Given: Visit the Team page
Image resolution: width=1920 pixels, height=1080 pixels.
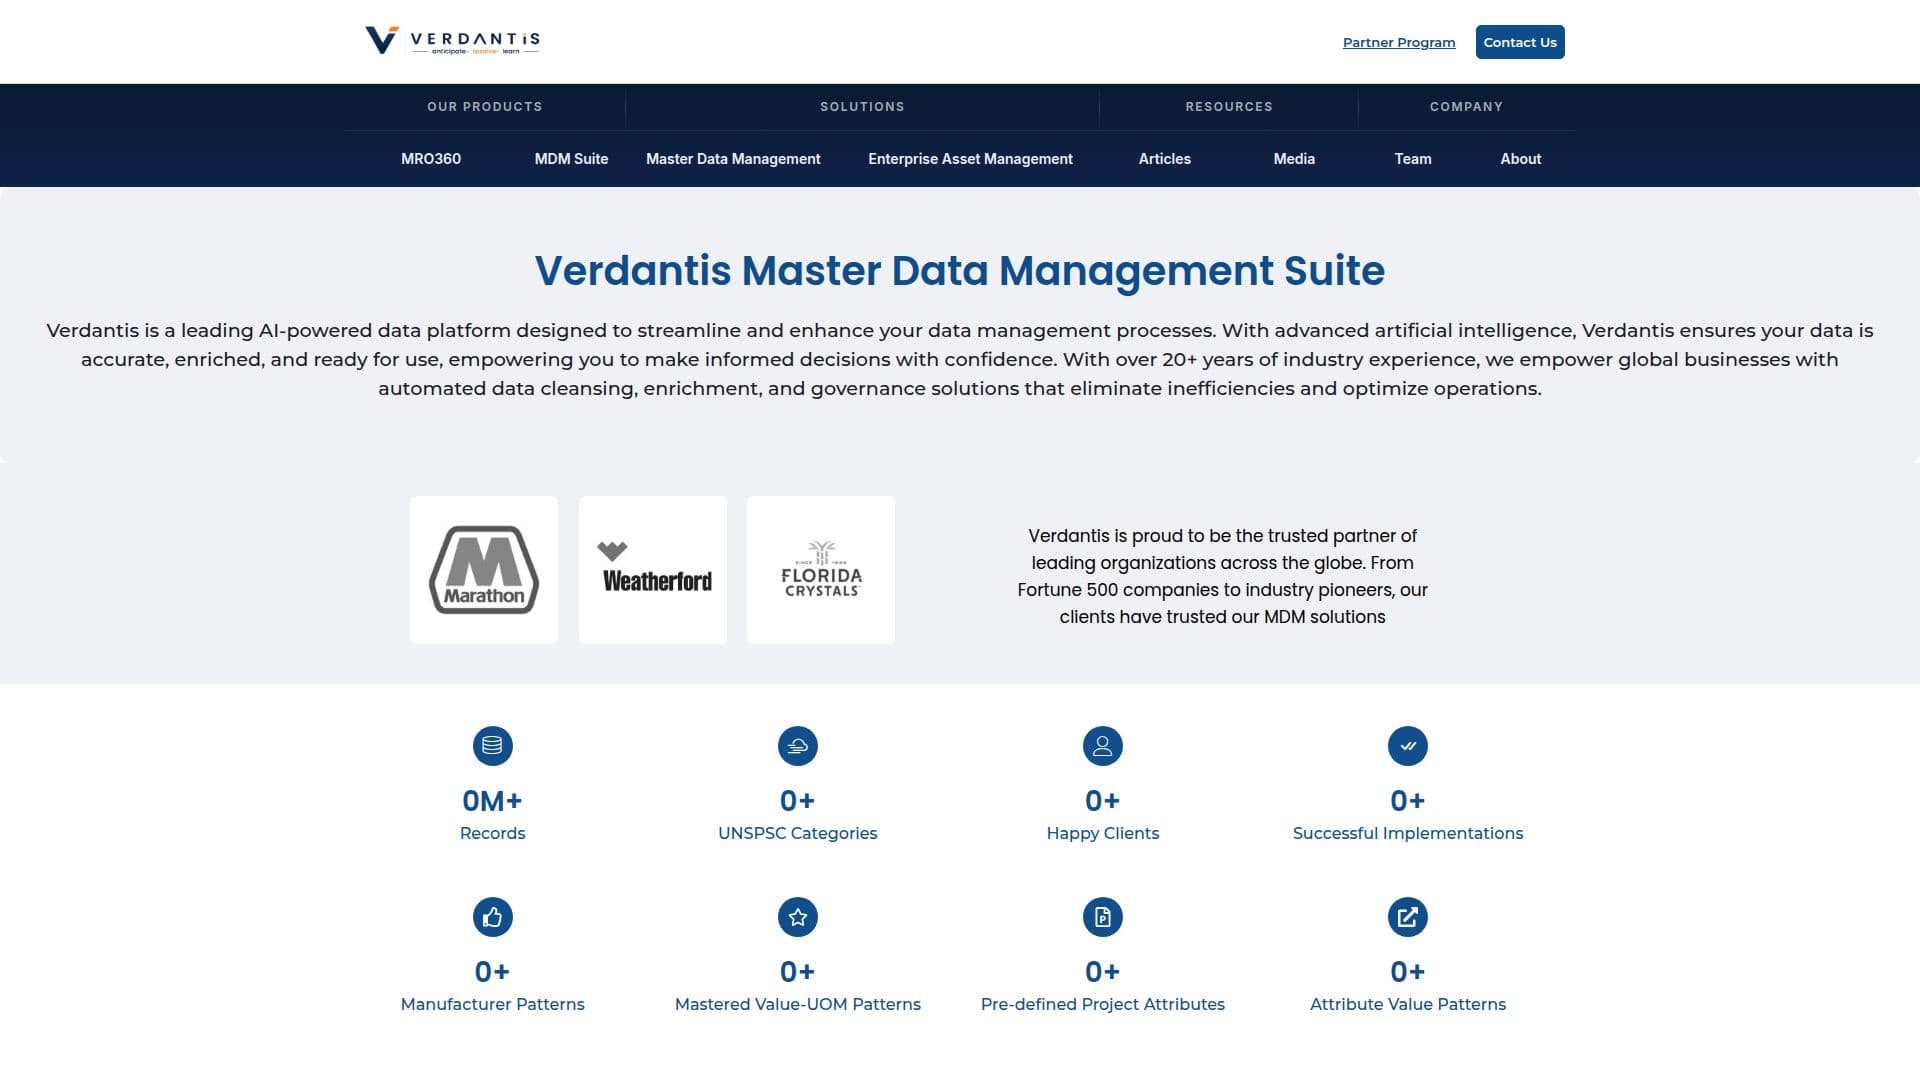Looking at the screenshot, I should coord(1413,159).
